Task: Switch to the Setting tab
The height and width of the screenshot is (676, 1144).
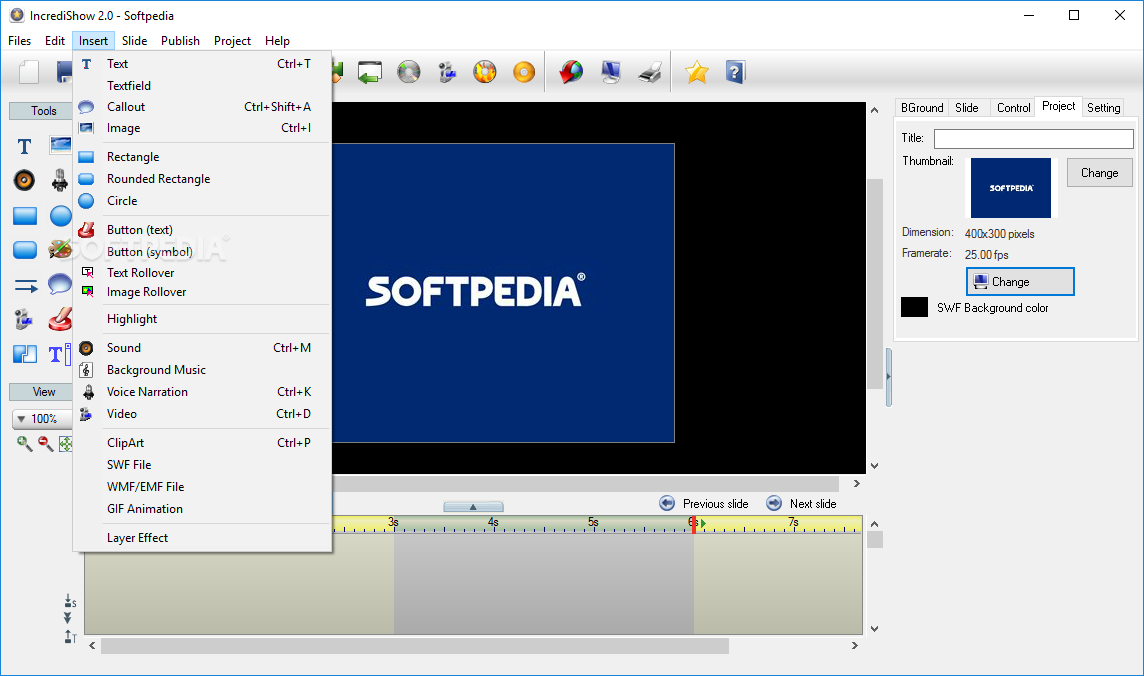Action: [x=1103, y=108]
